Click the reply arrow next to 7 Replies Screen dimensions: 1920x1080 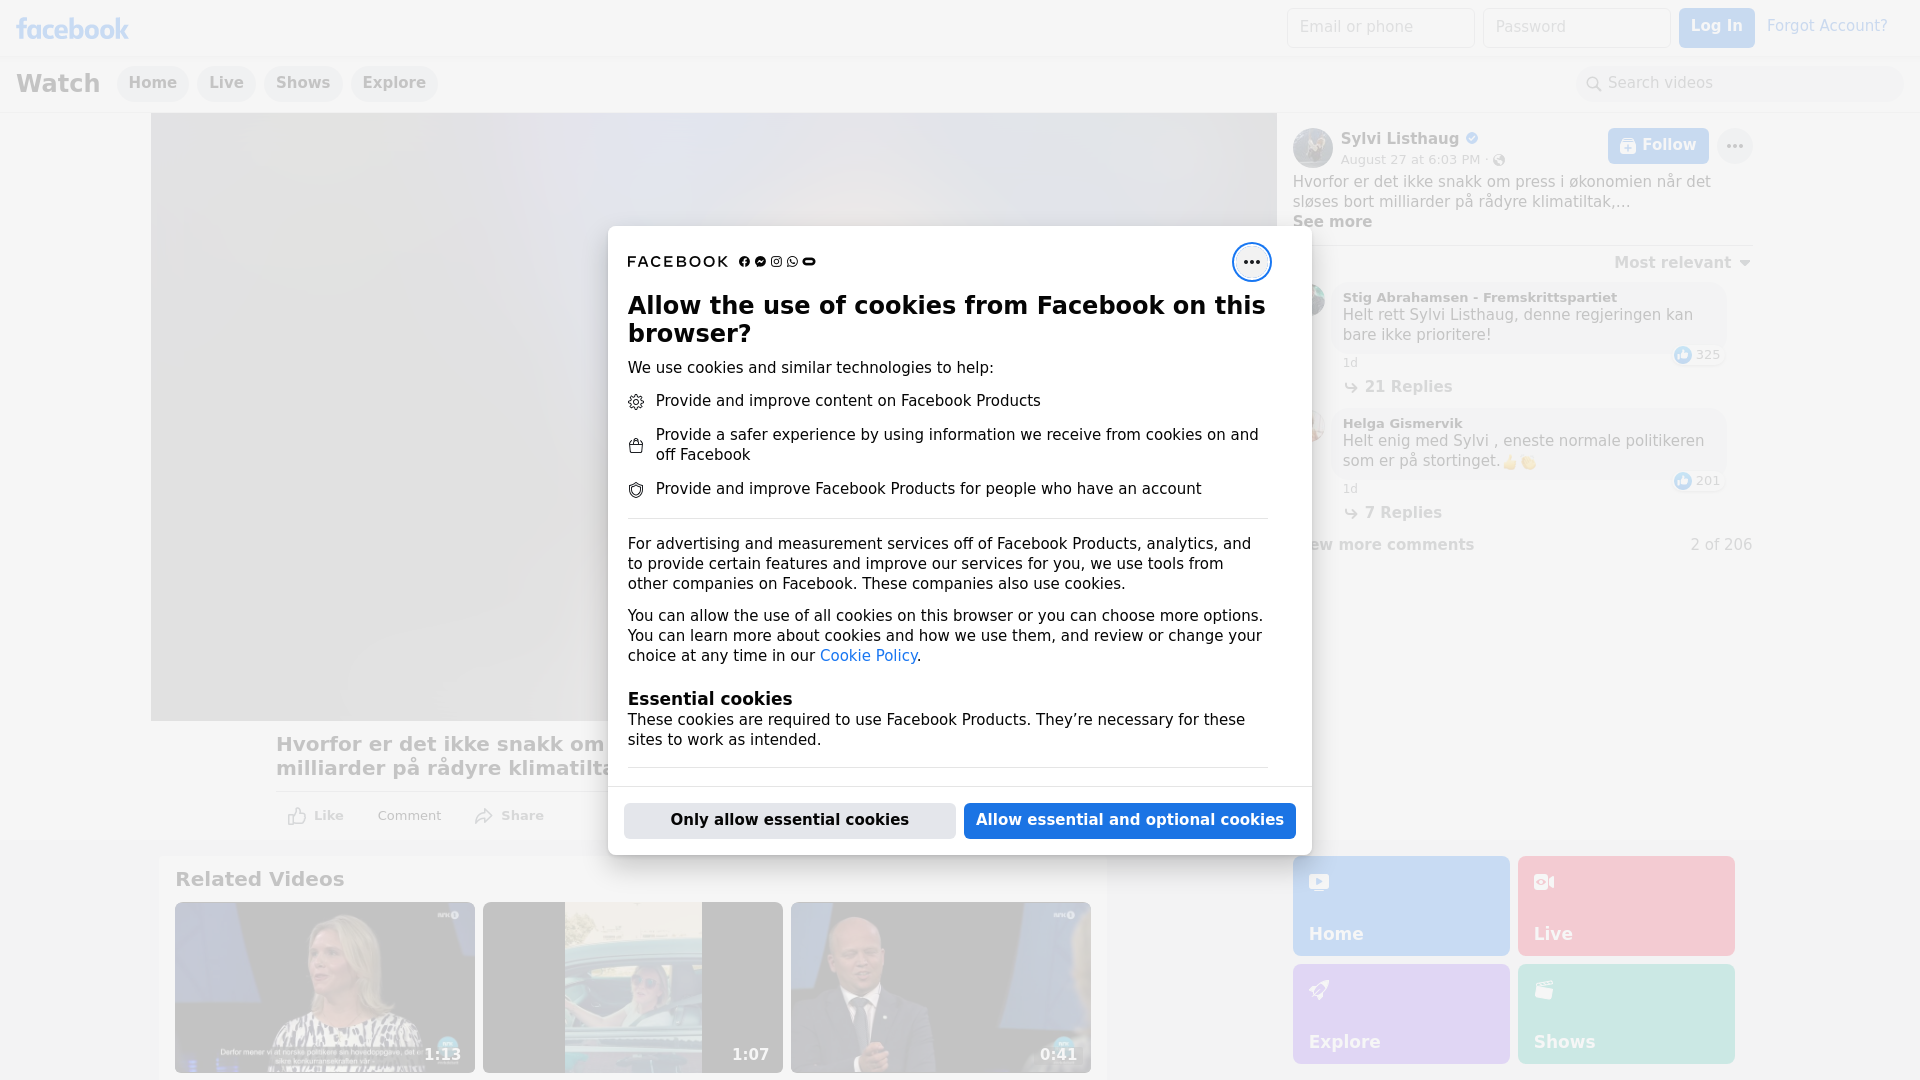(1351, 513)
